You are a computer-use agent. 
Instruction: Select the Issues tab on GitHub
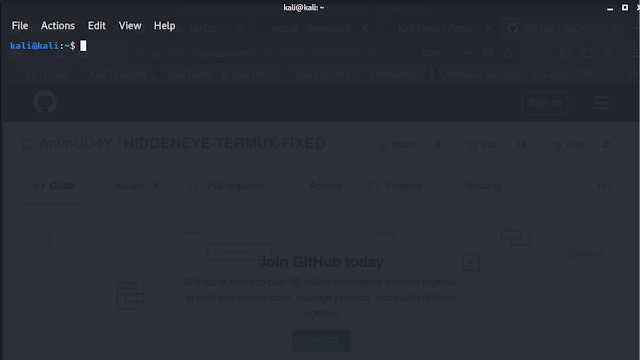(130, 186)
